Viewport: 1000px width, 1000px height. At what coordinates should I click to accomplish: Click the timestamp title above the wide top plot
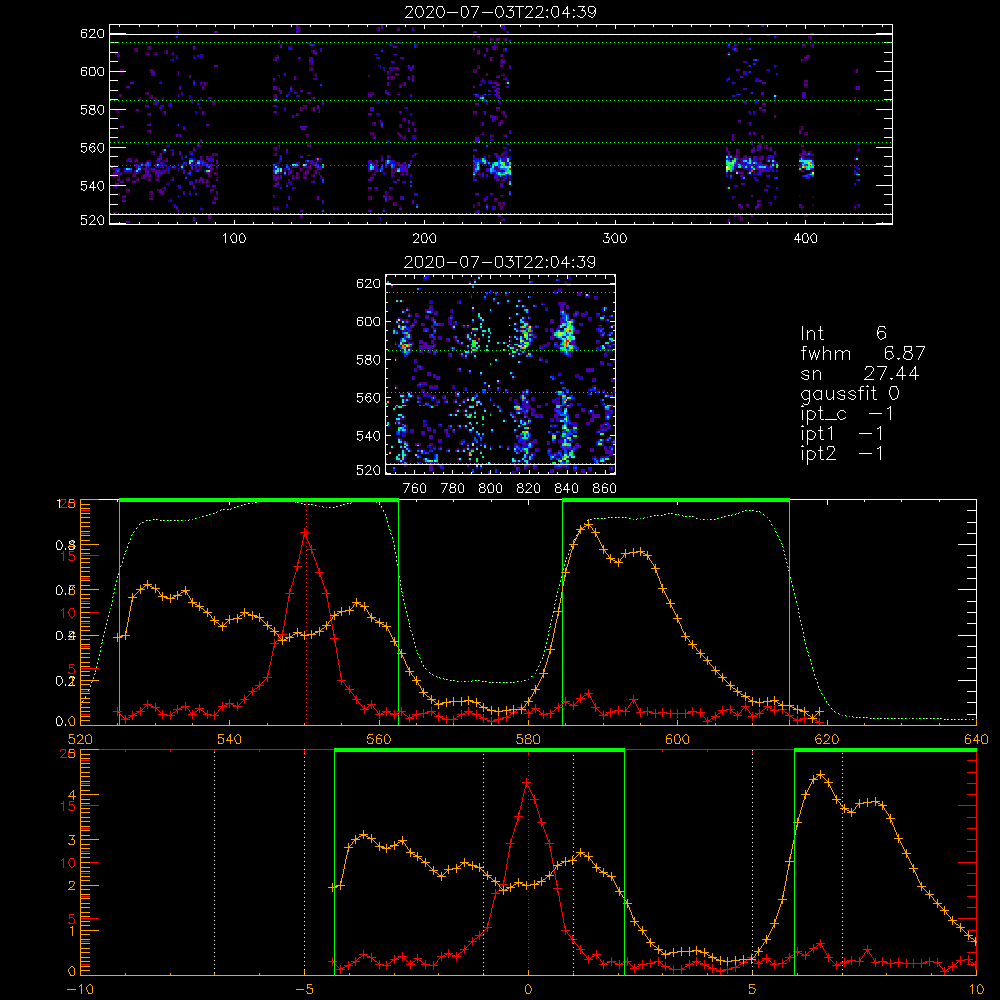point(500,12)
